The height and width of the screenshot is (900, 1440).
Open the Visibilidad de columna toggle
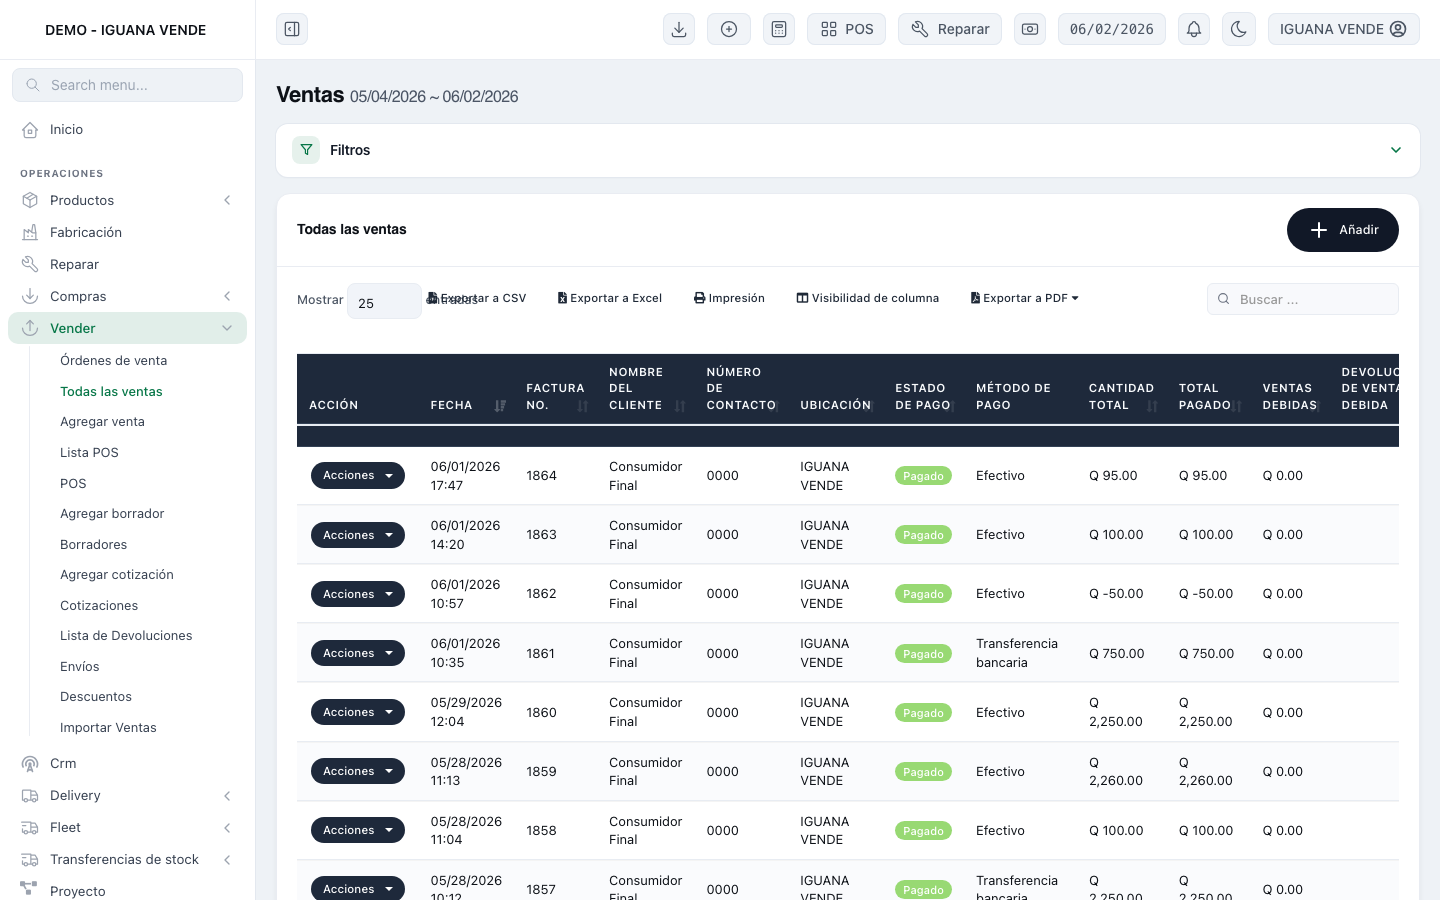point(868,298)
